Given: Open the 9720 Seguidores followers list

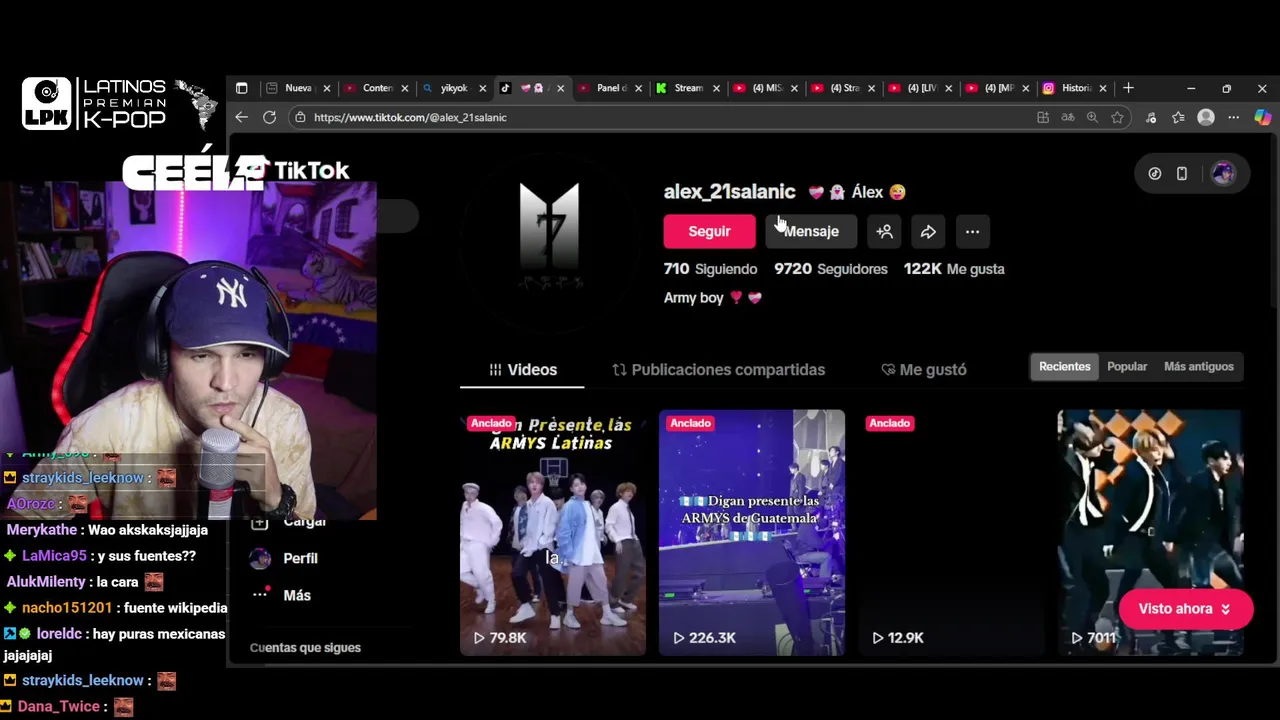Looking at the screenshot, I should pyautogui.click(x=830, y=269).
